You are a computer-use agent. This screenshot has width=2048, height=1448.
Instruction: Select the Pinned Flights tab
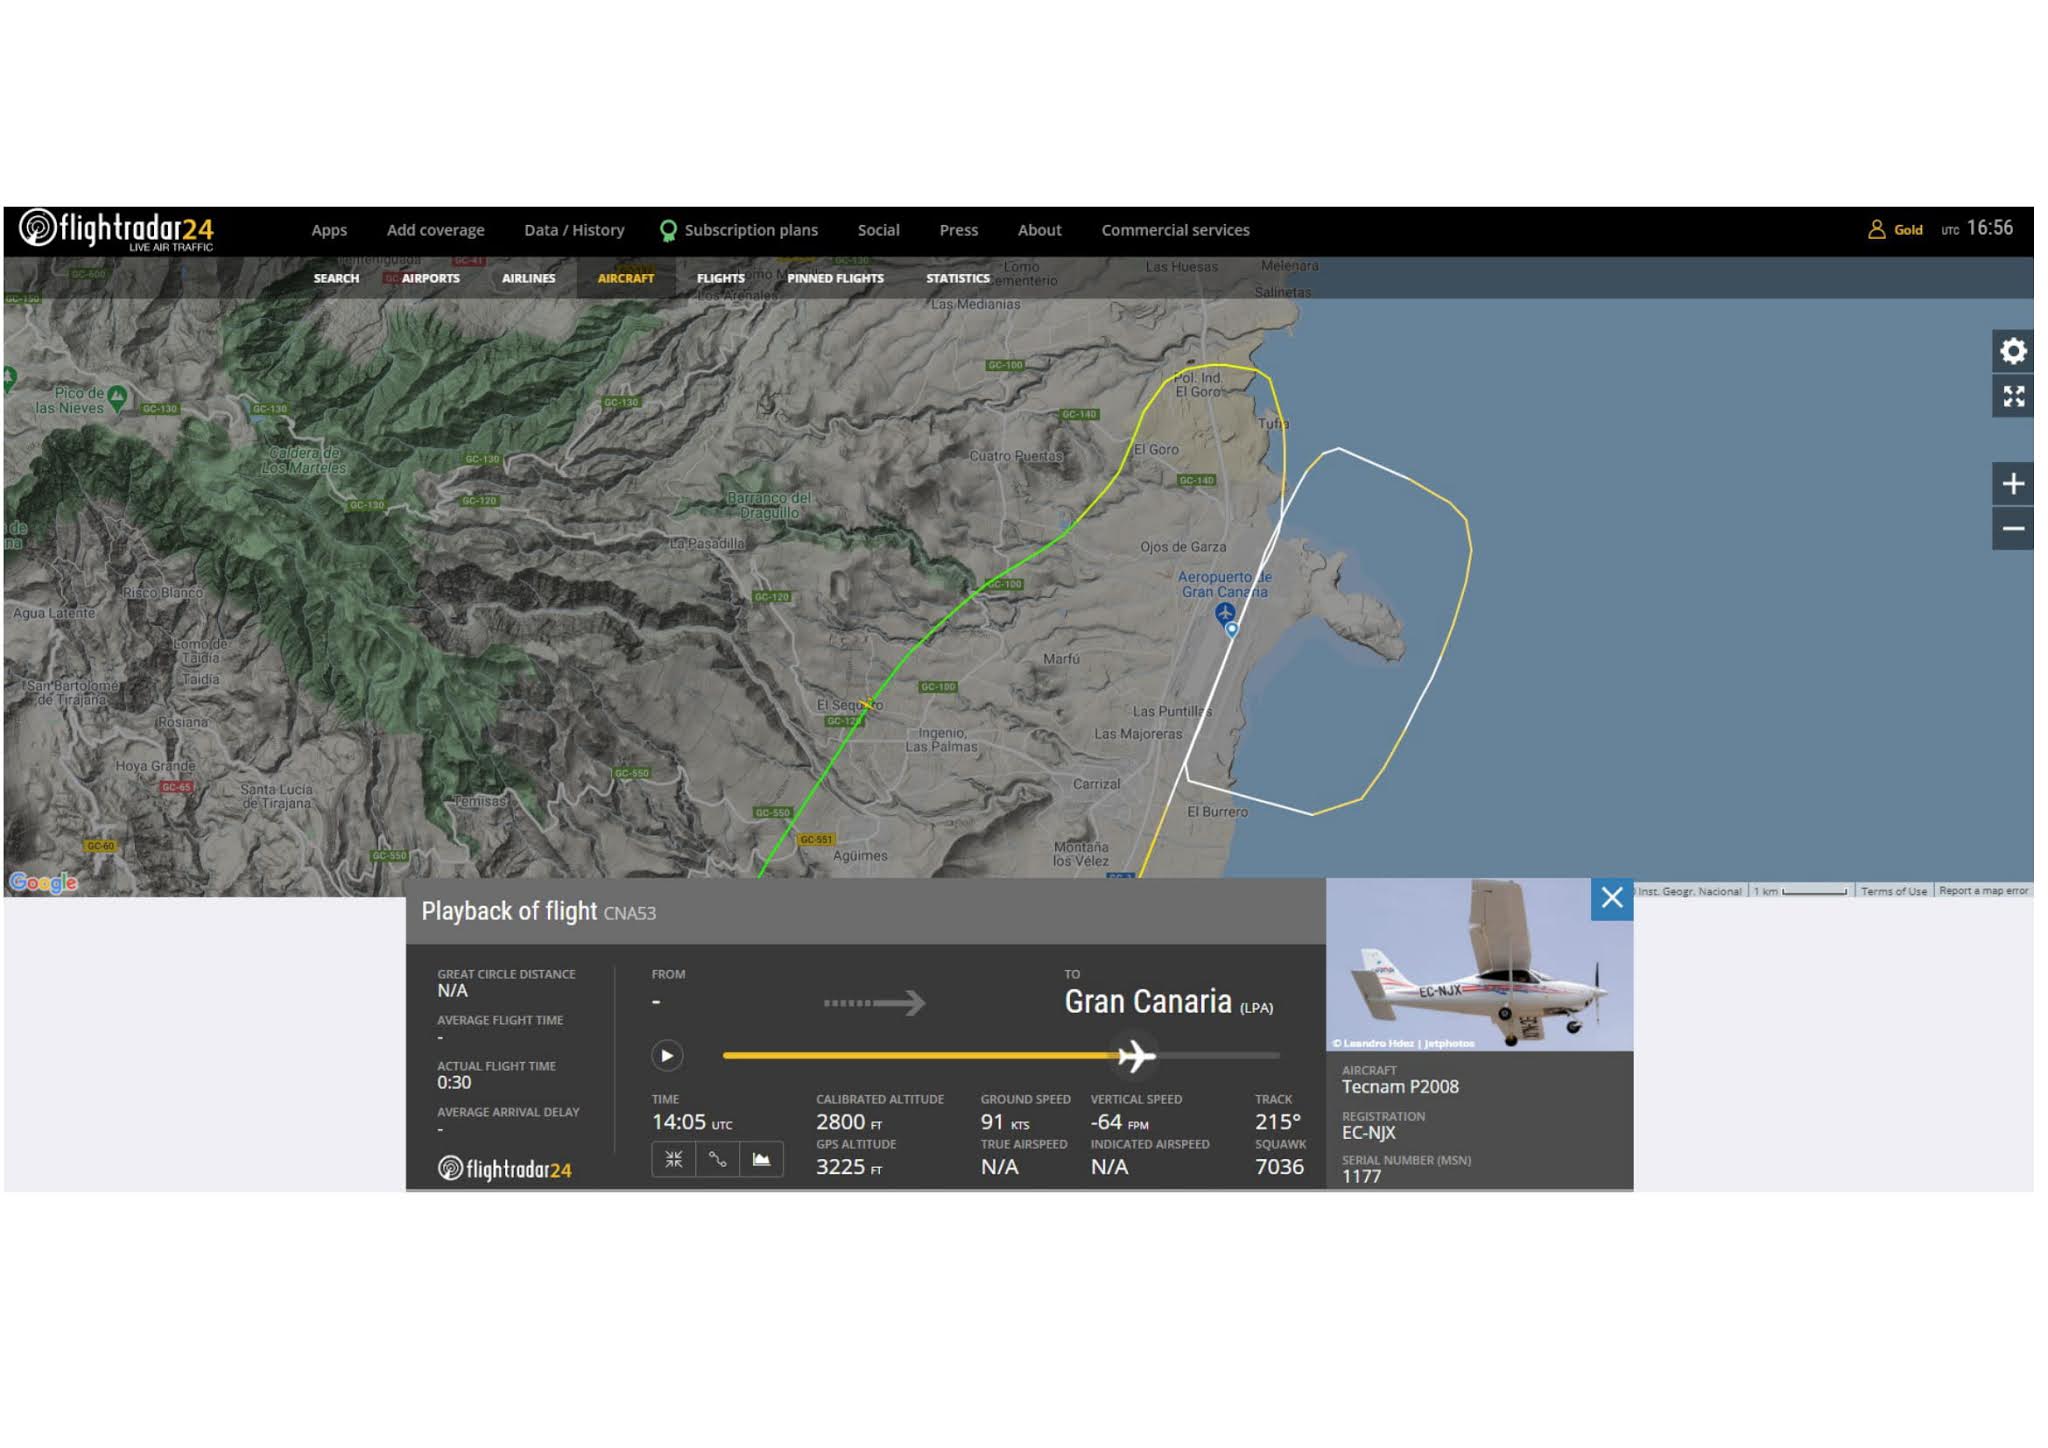point(835,278)
